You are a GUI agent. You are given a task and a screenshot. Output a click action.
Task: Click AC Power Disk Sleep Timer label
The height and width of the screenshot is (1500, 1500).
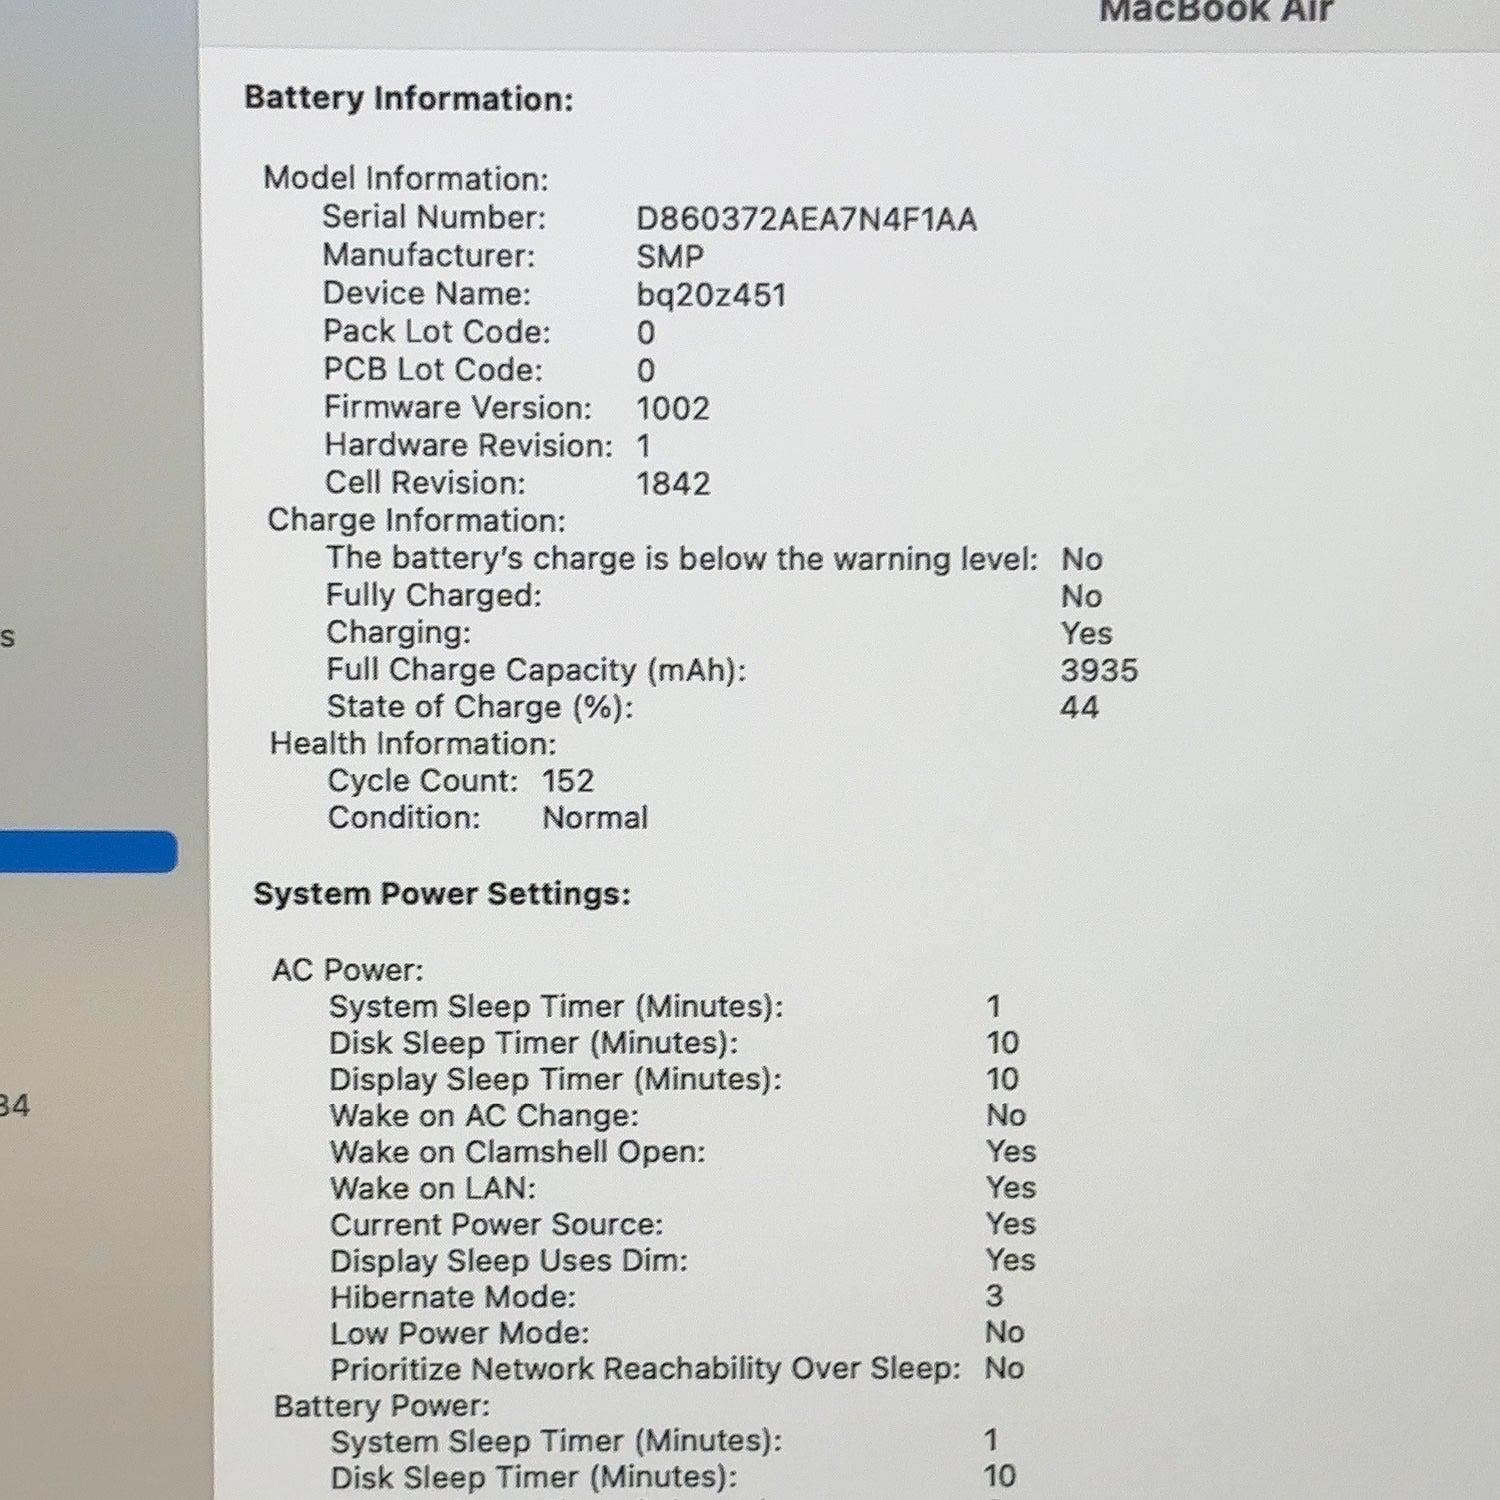coord(534,1042)
